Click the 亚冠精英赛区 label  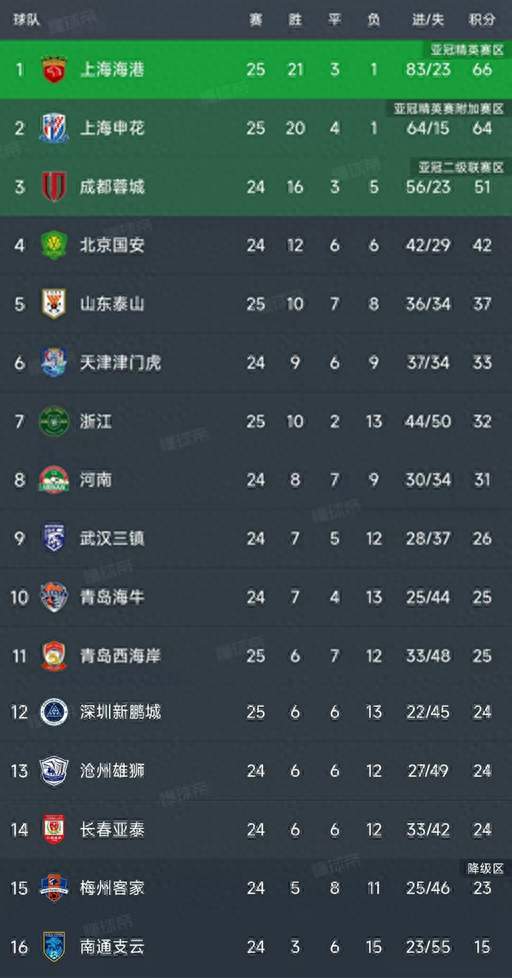click(x=467, y=51)
